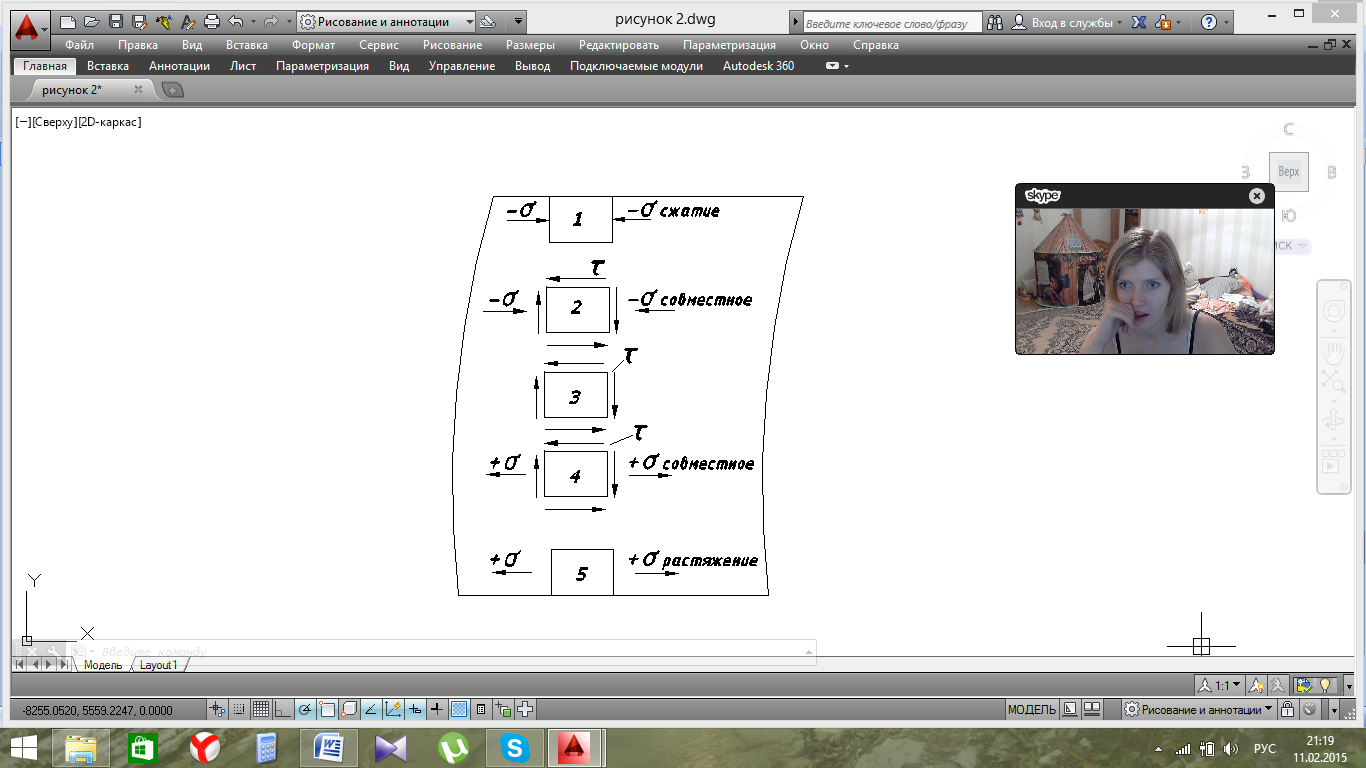Click the Windows Start button
1366x768 pixels.
[25, 747]
